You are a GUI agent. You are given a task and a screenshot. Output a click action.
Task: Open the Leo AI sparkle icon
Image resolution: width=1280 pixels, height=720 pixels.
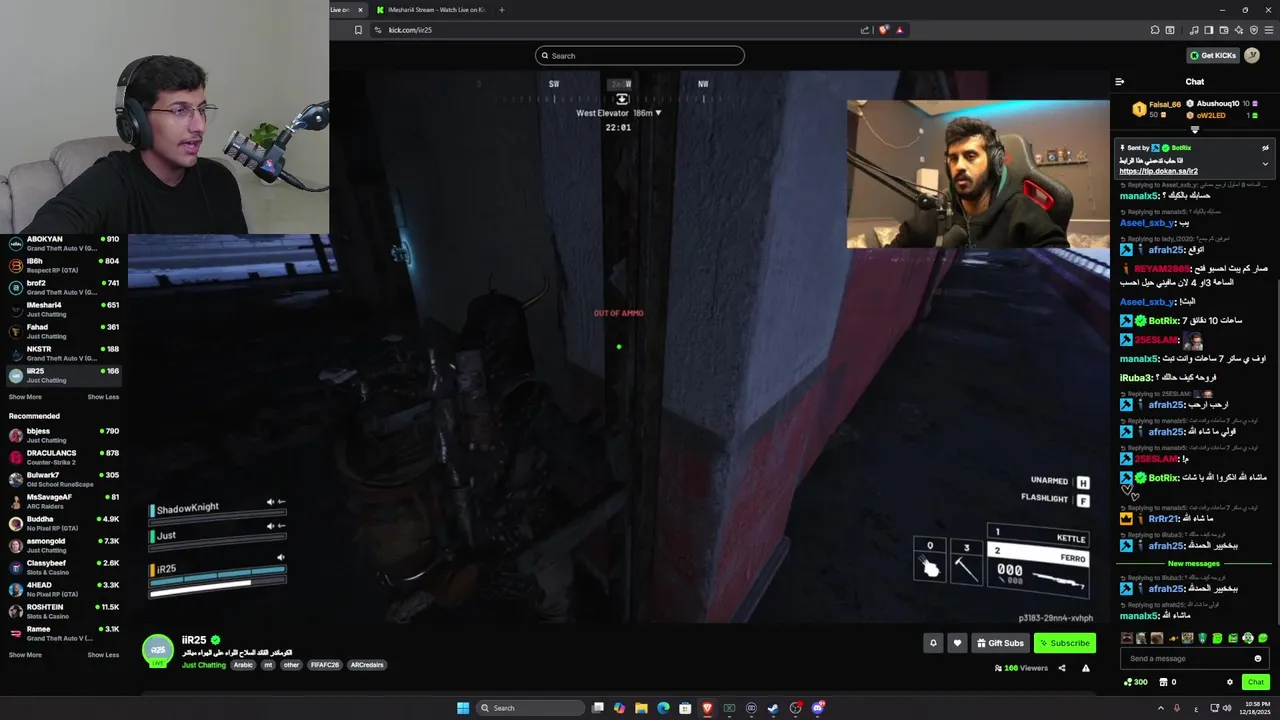pos(1238,30)
